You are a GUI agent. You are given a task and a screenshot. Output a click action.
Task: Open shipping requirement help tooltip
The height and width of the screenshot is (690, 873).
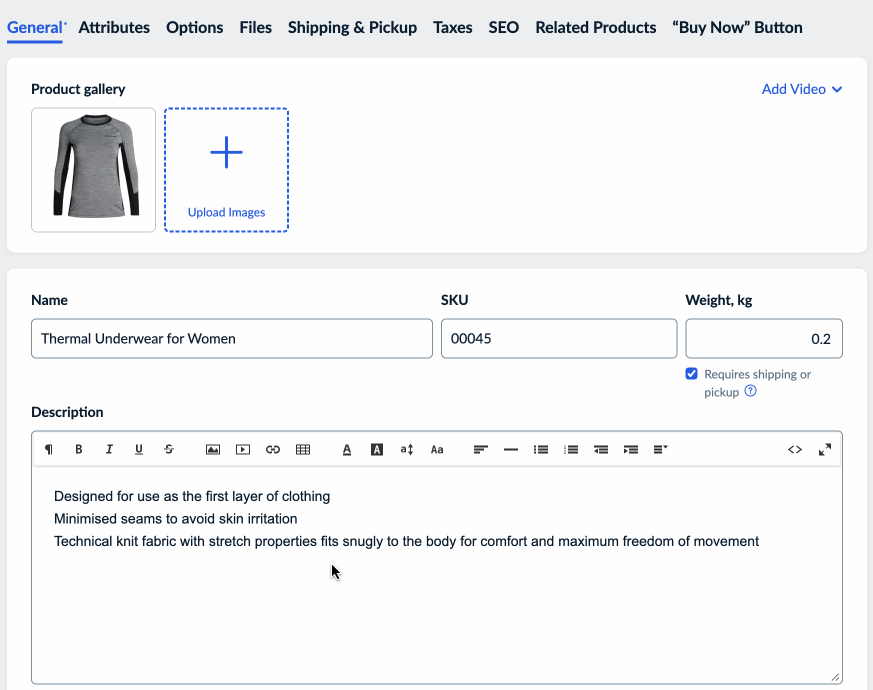tap(751, 392)
